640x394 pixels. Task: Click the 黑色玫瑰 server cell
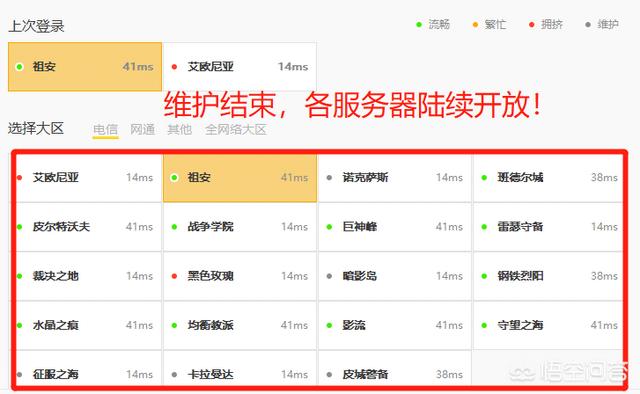click(240, 276)
